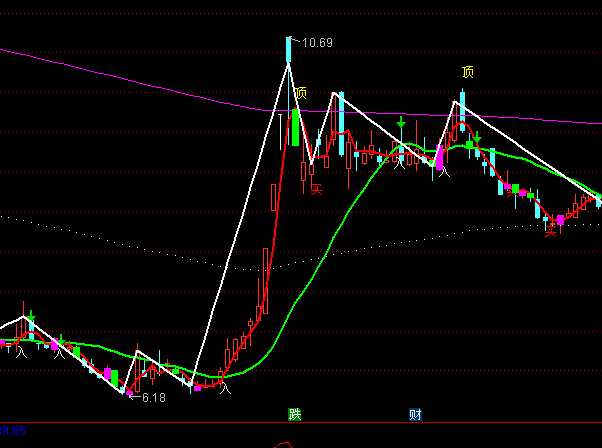602x448 pixels.
Task: Click the green down arrow below the right 顶
Action: [x=477, y=138]
